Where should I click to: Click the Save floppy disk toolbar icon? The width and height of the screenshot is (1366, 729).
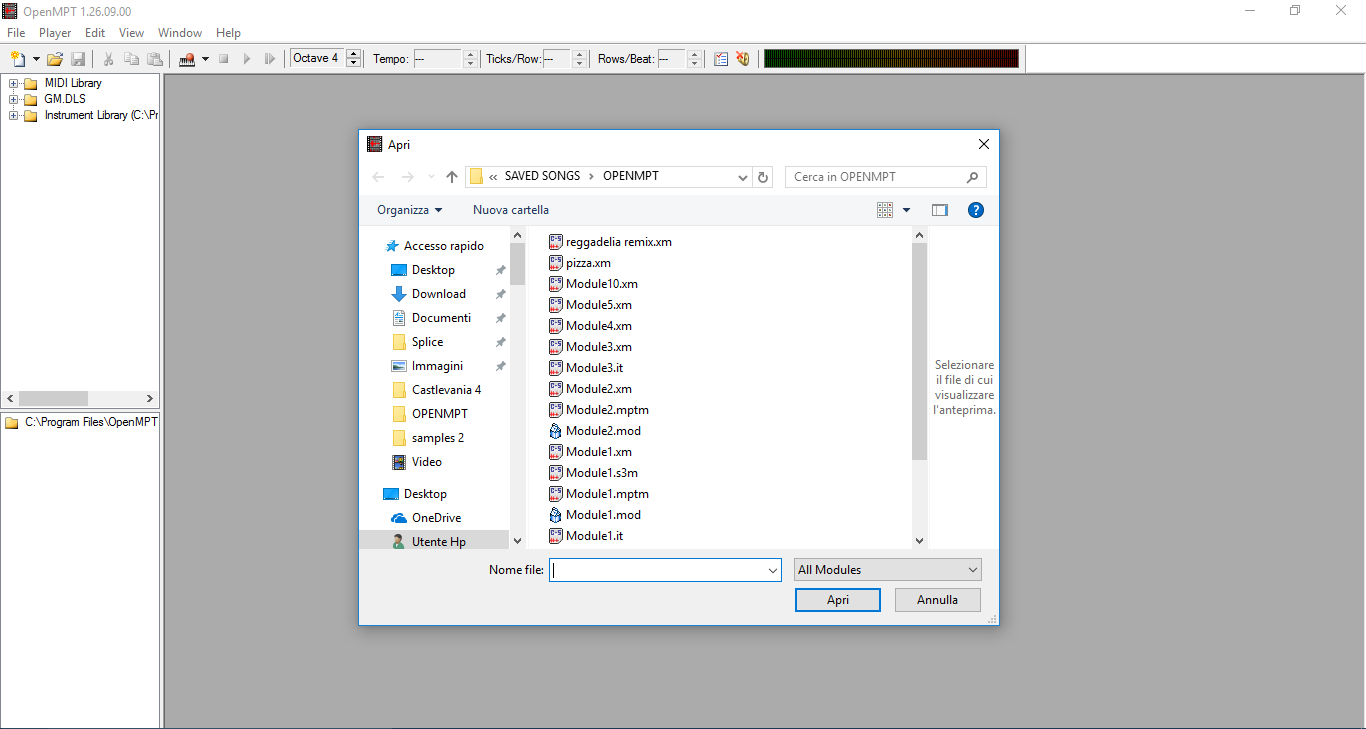pos(77,59)
